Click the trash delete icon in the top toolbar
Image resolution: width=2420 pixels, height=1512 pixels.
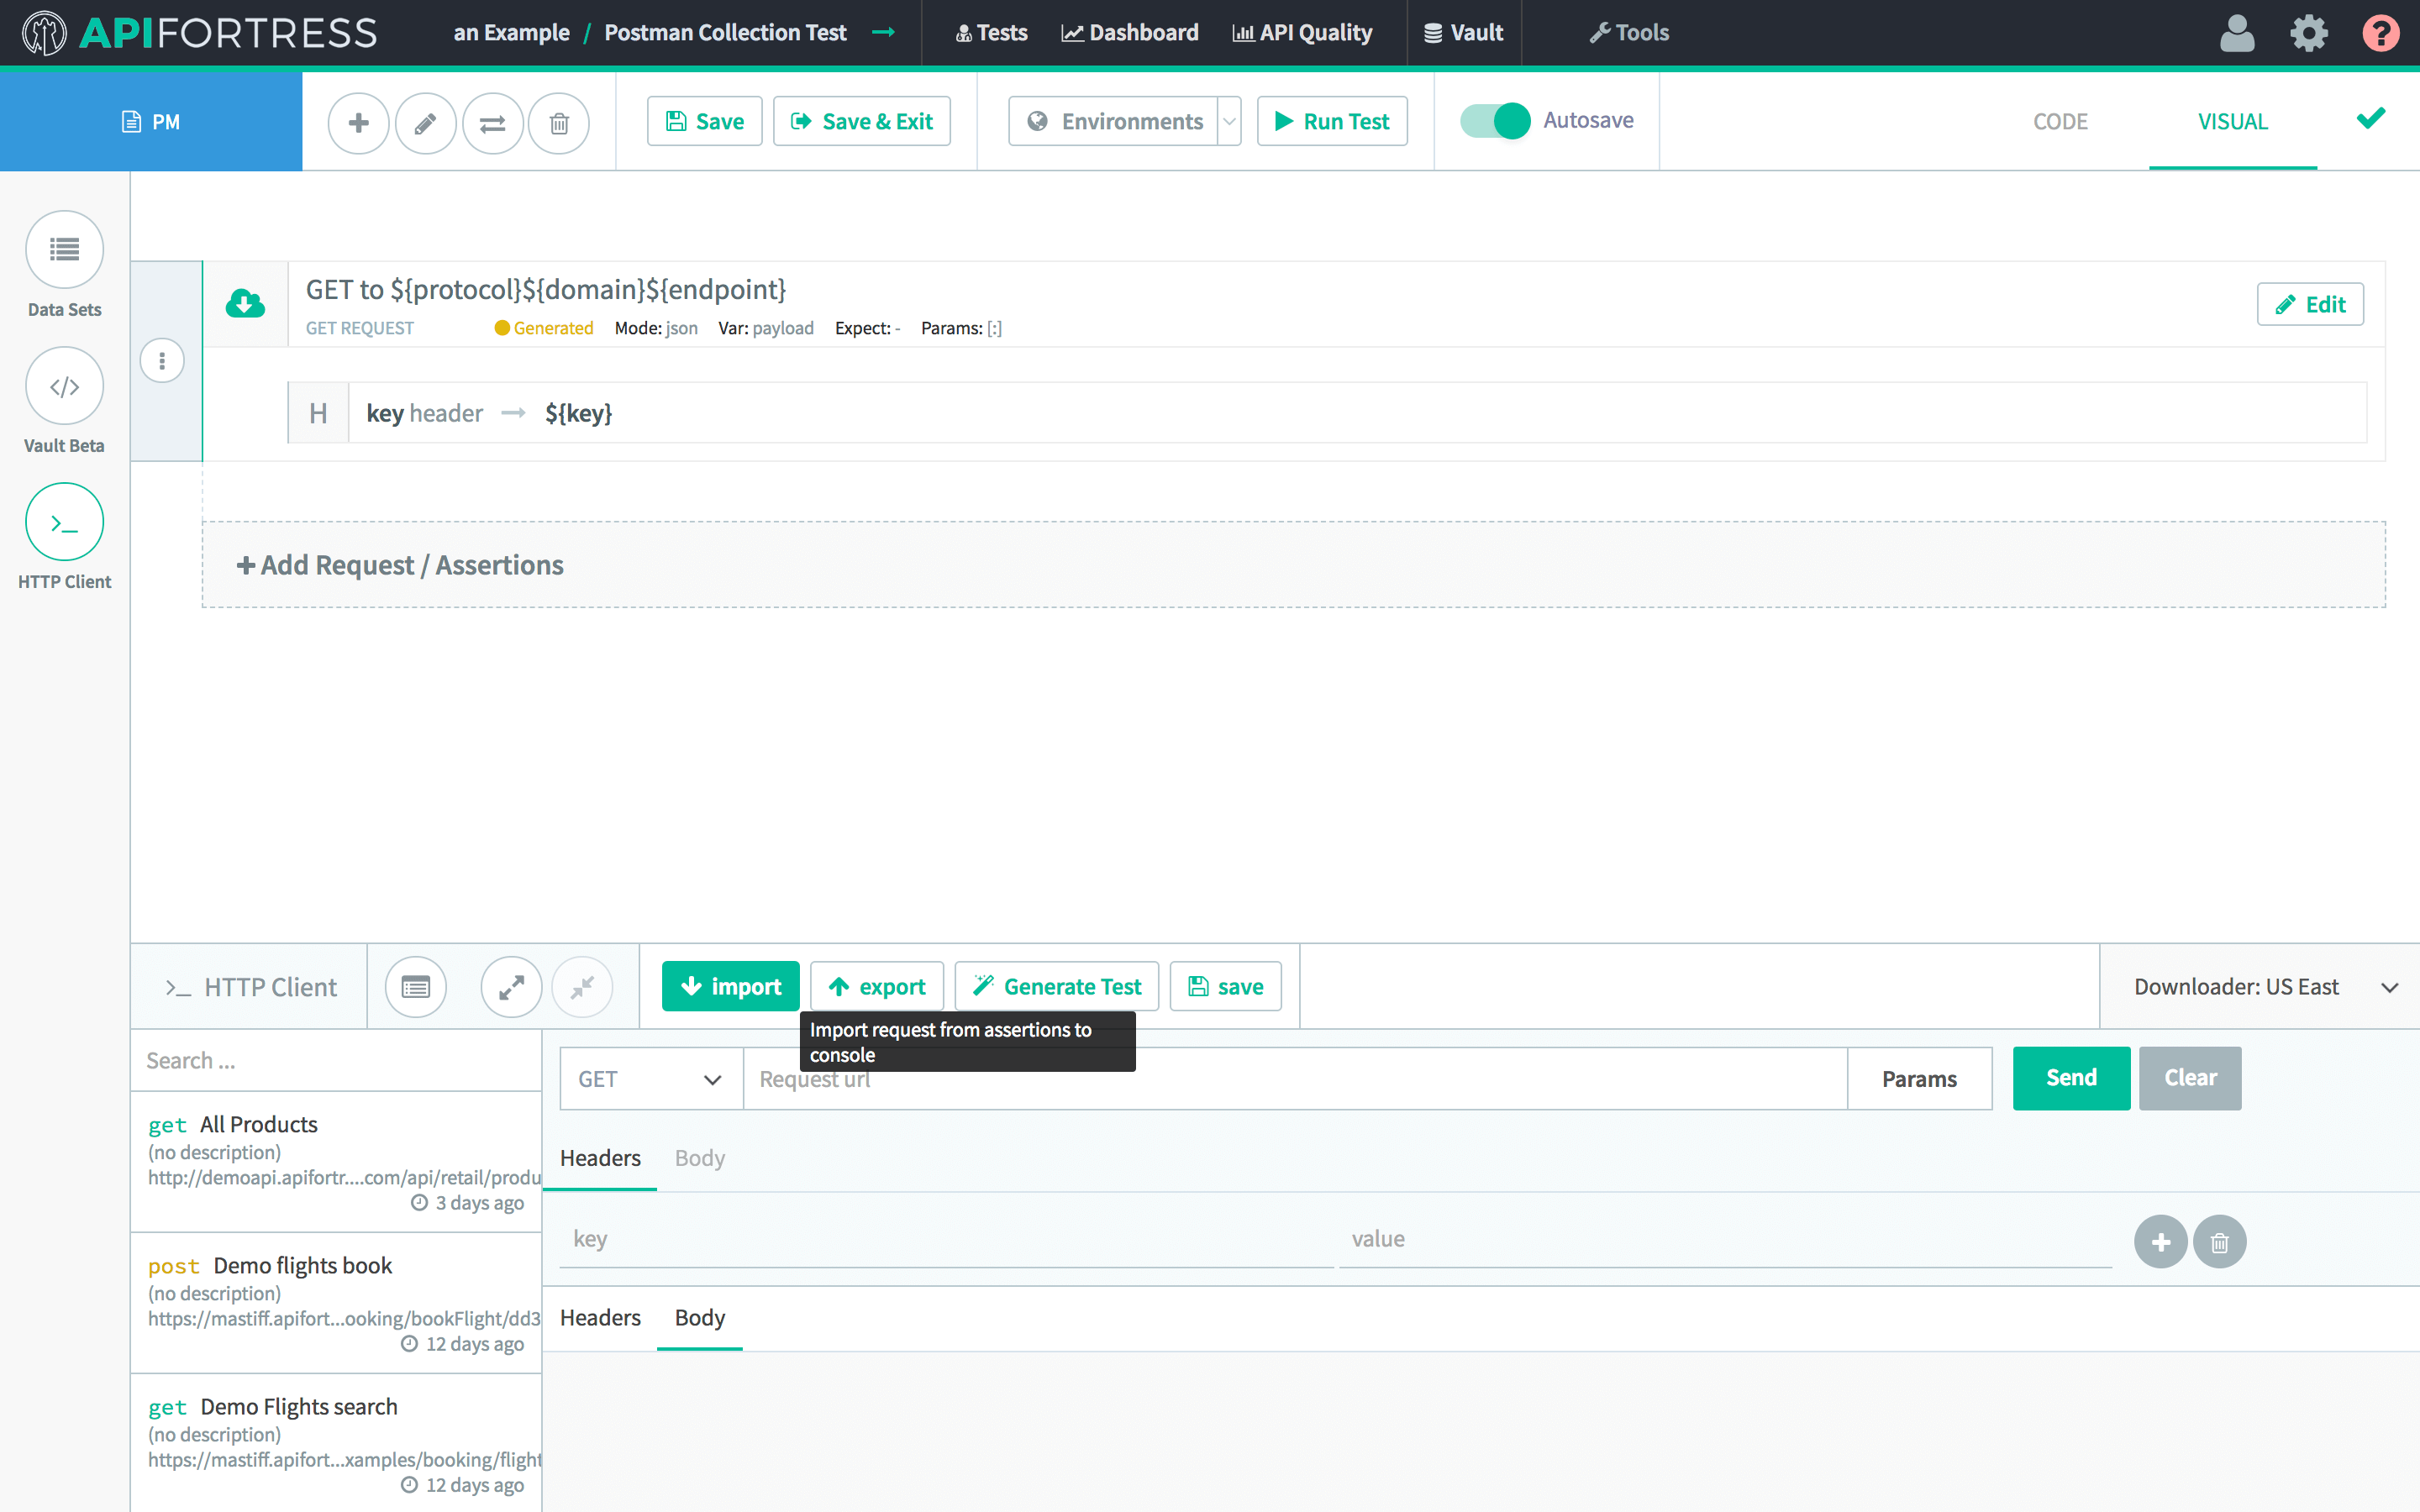pyautogui.click(x=559, y=122)
